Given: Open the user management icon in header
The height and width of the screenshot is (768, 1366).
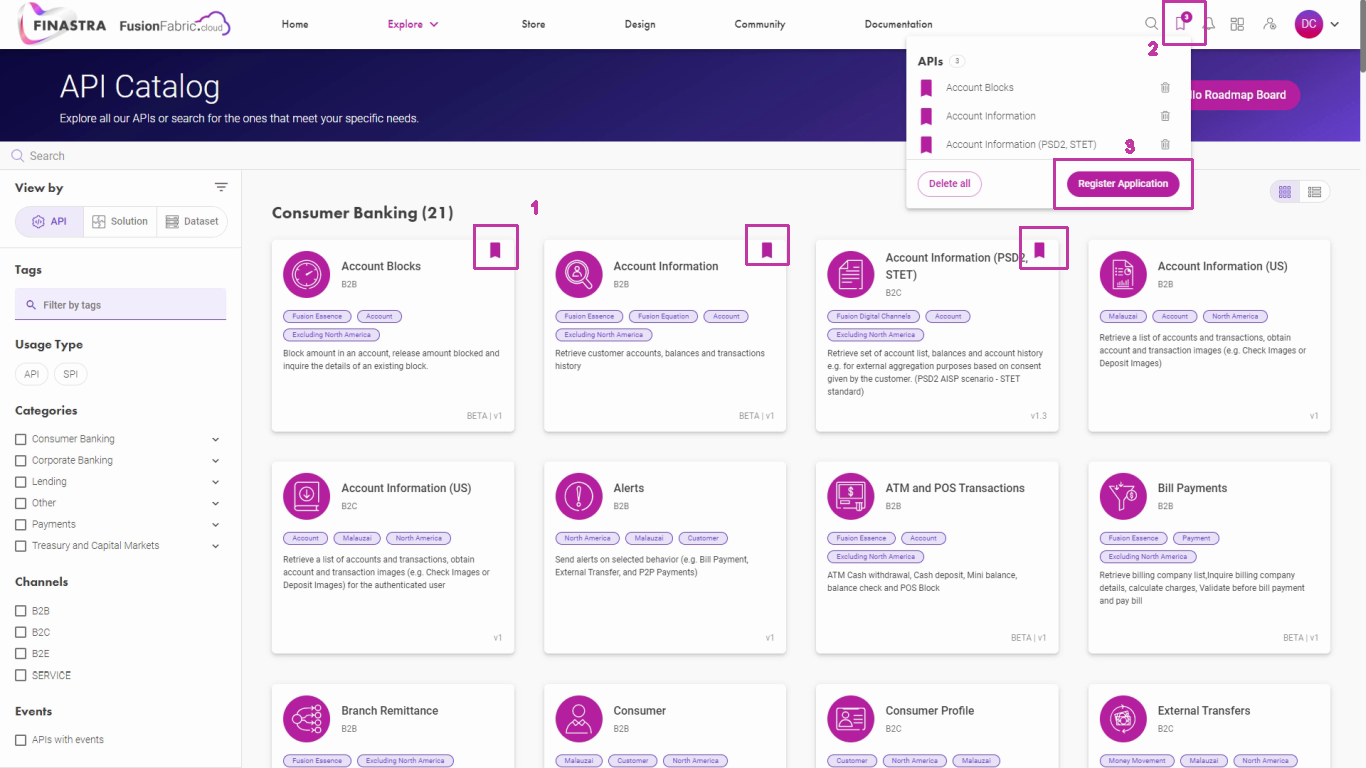Looking at the screenshot, I should pos(1270,24).
